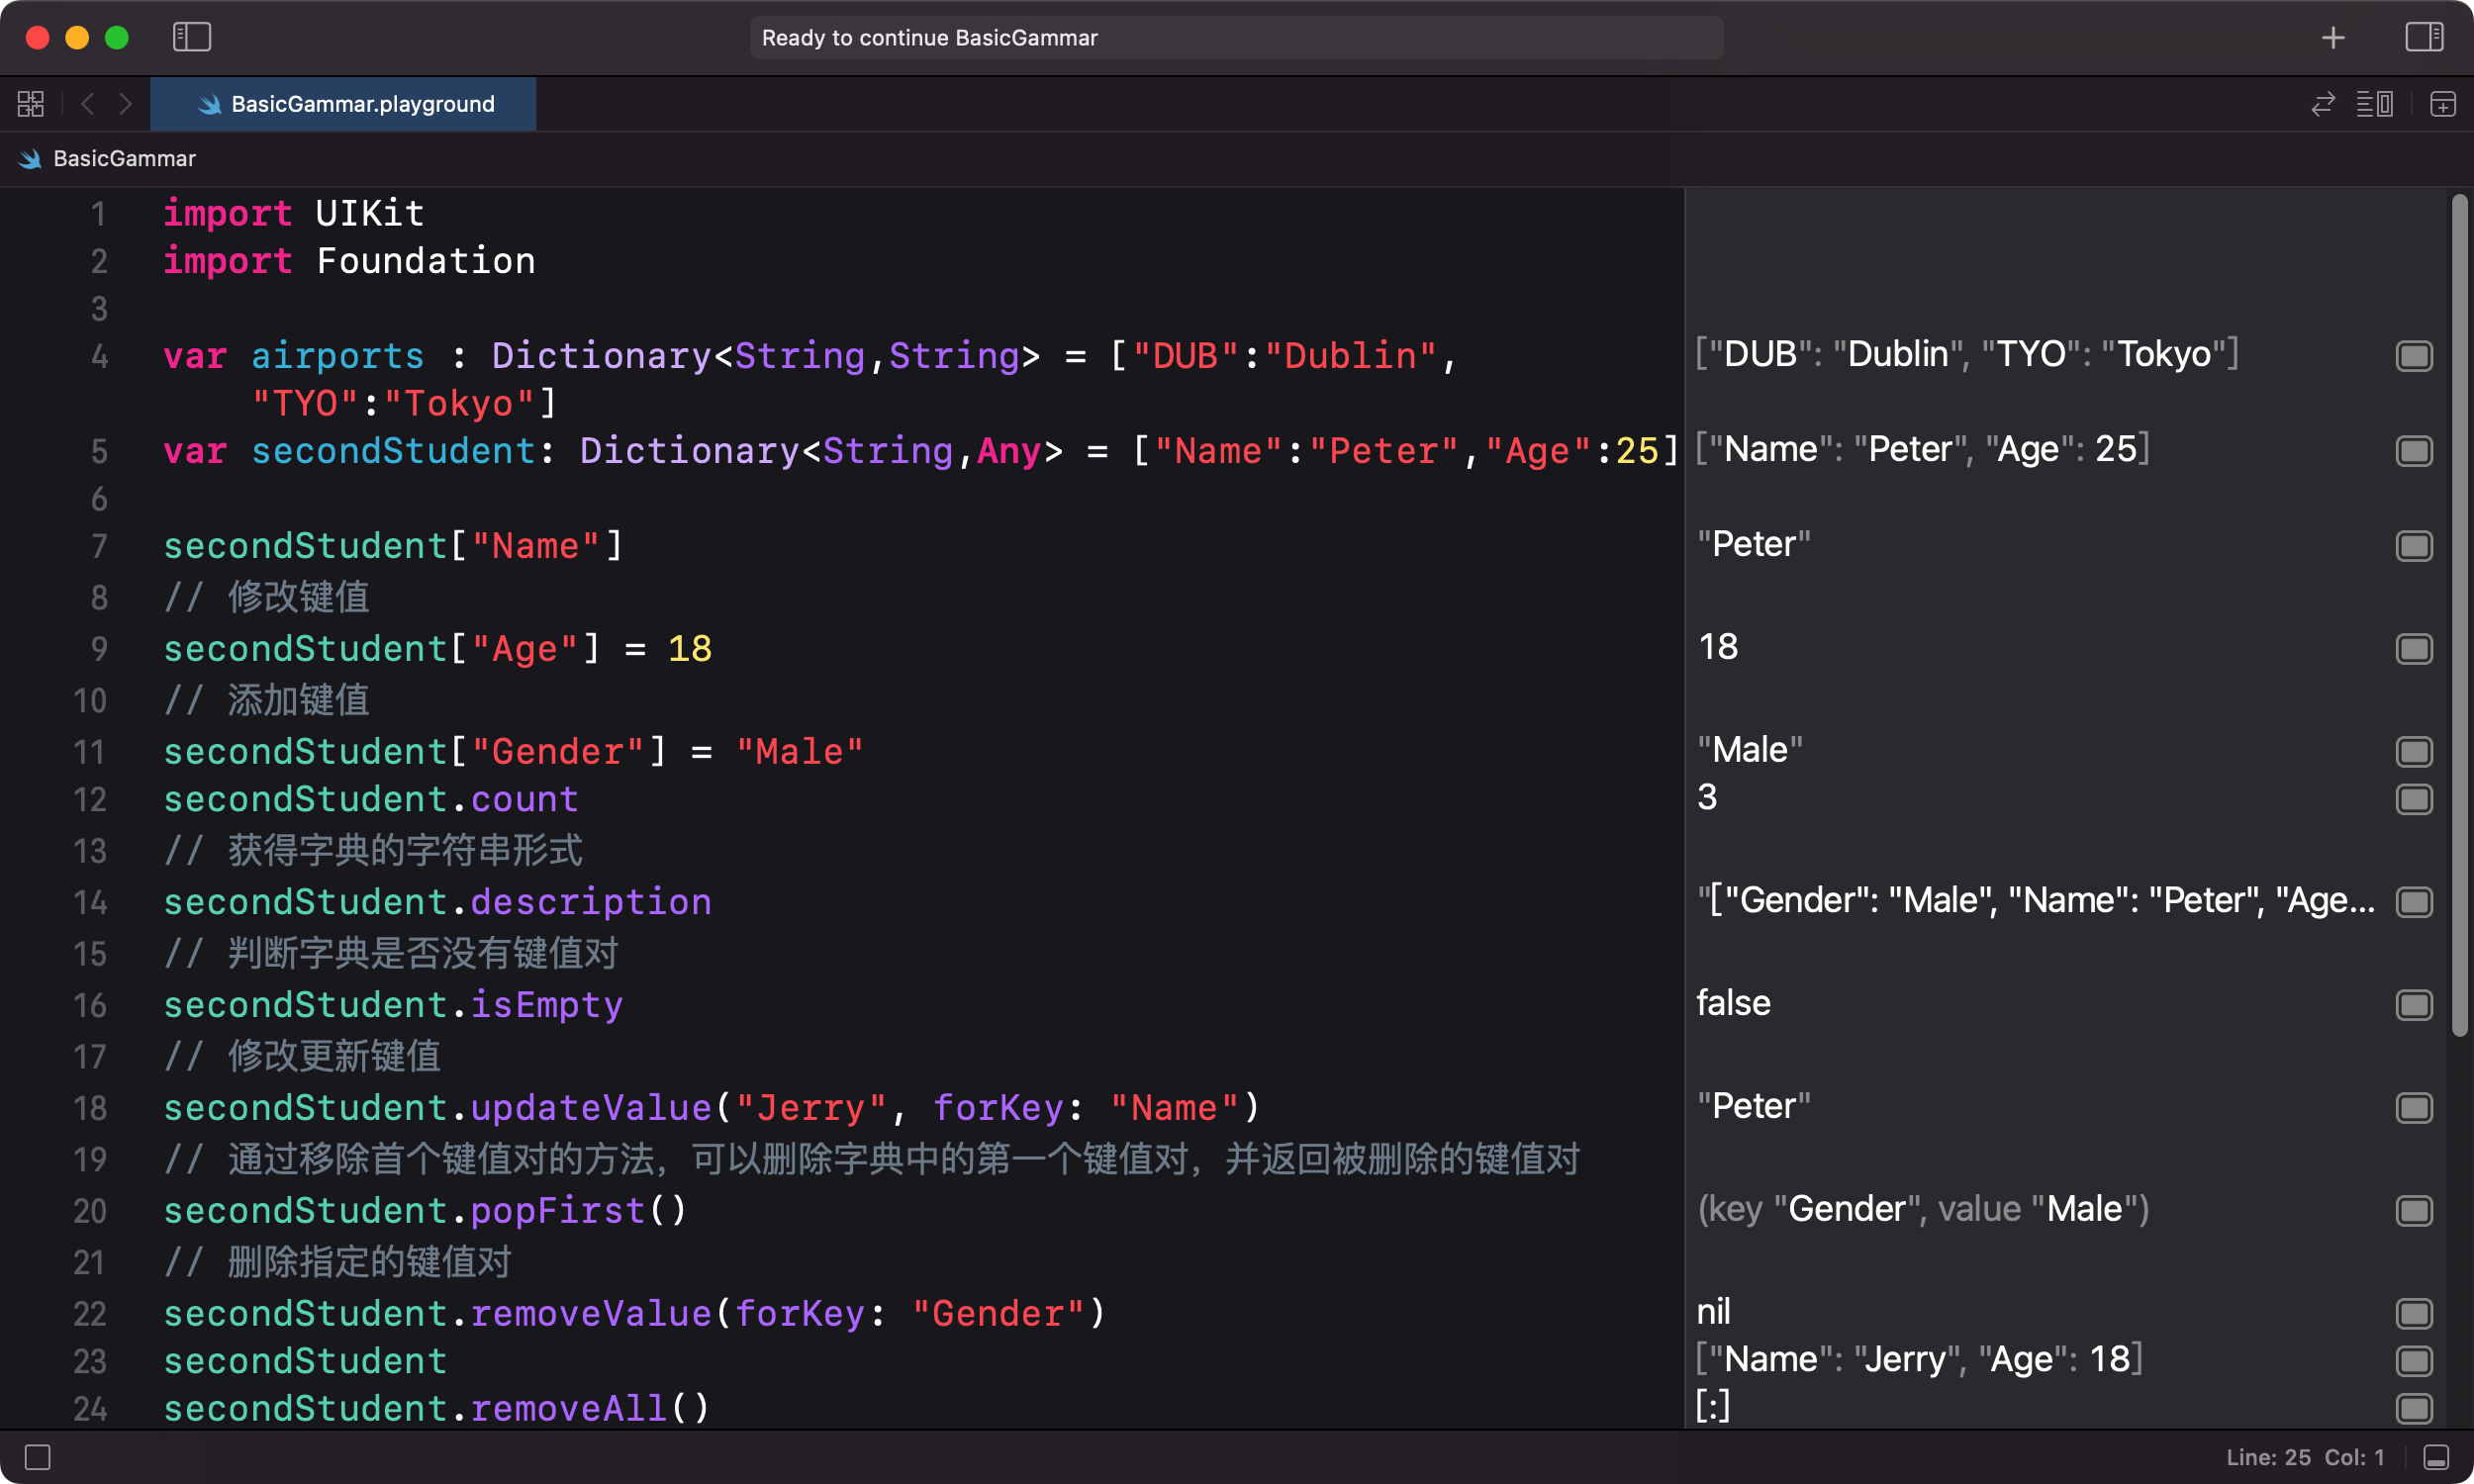Add a new editor pane
The image size is (2474, 1484).
point(2443,104)
